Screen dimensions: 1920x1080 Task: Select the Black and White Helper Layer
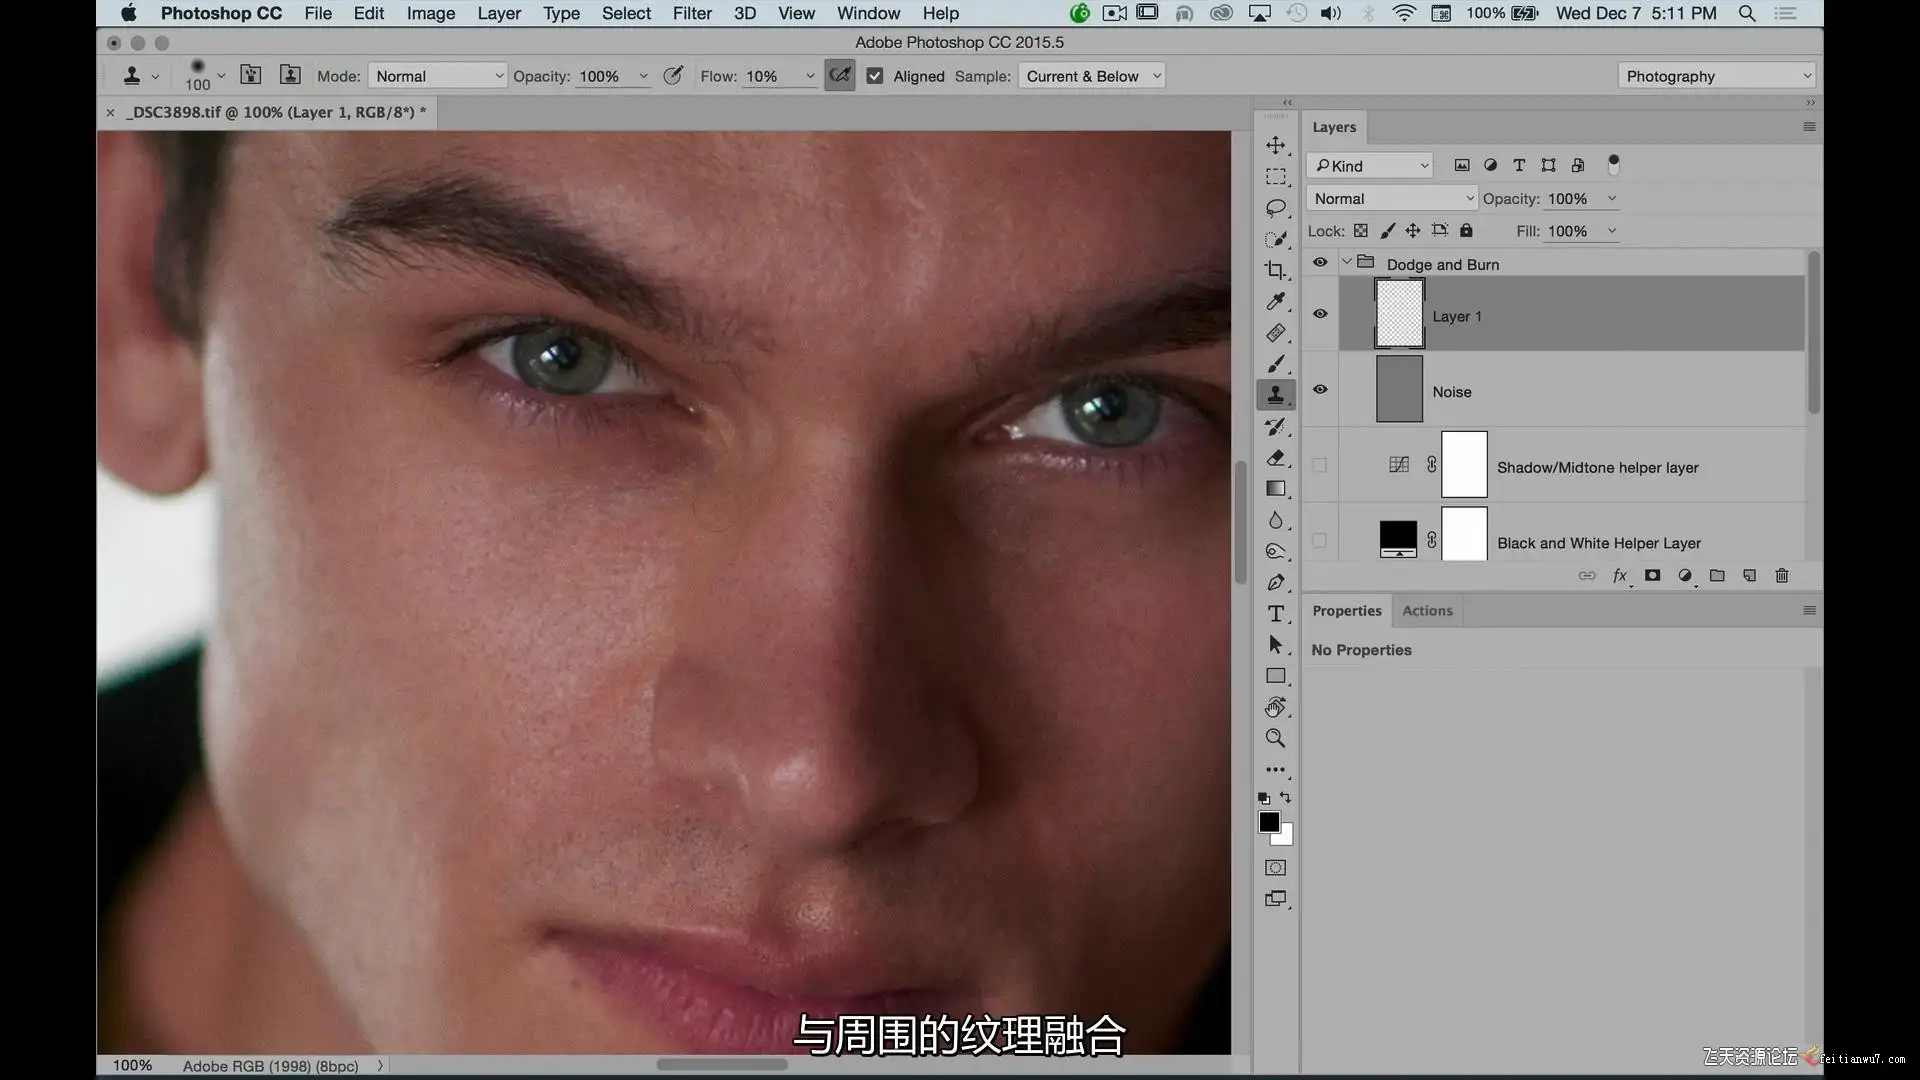pos(1598,543)
